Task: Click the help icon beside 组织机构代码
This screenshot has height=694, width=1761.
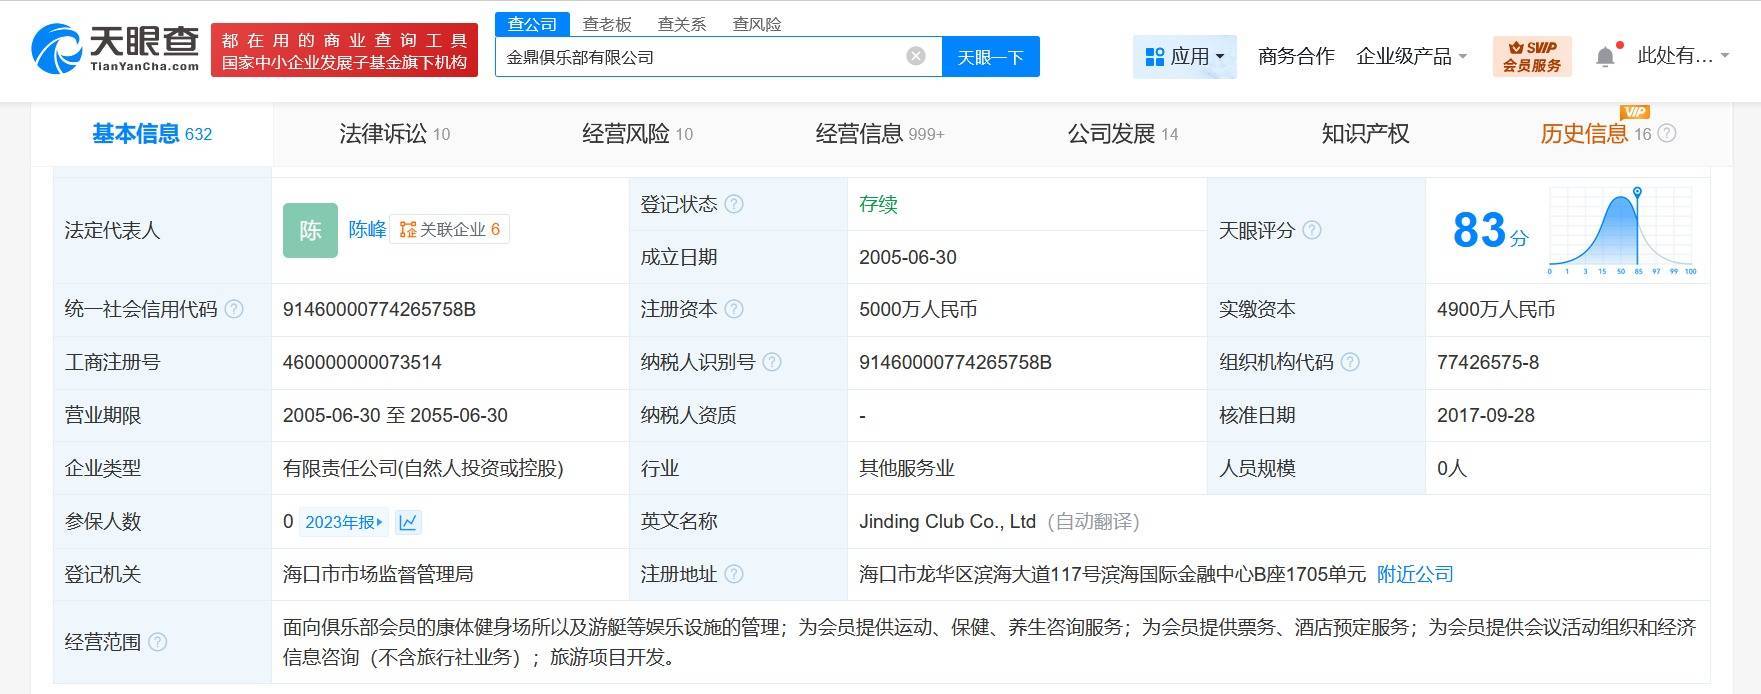Action: point(1350,362)
